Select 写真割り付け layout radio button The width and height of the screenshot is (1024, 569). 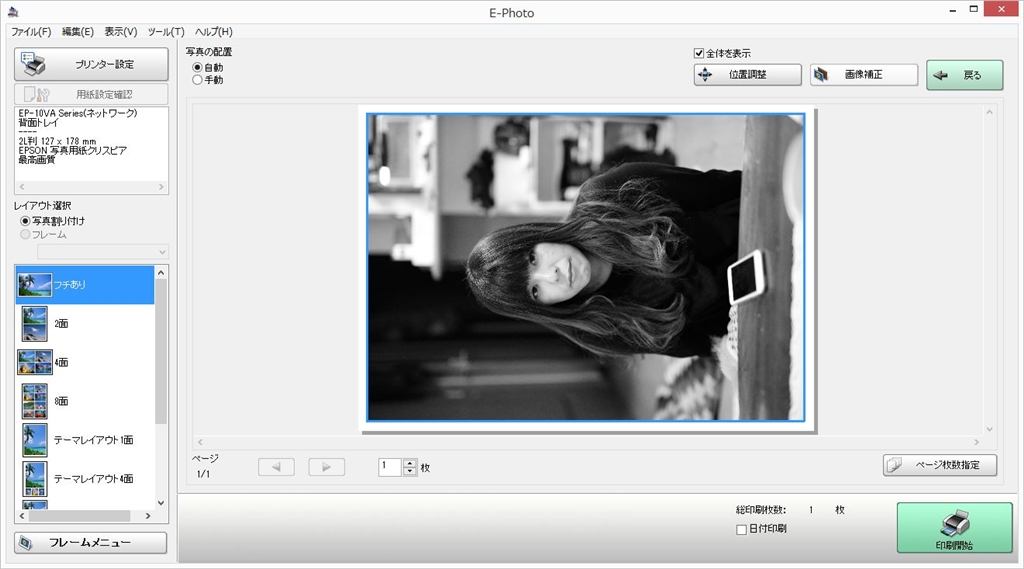(25, 221)
